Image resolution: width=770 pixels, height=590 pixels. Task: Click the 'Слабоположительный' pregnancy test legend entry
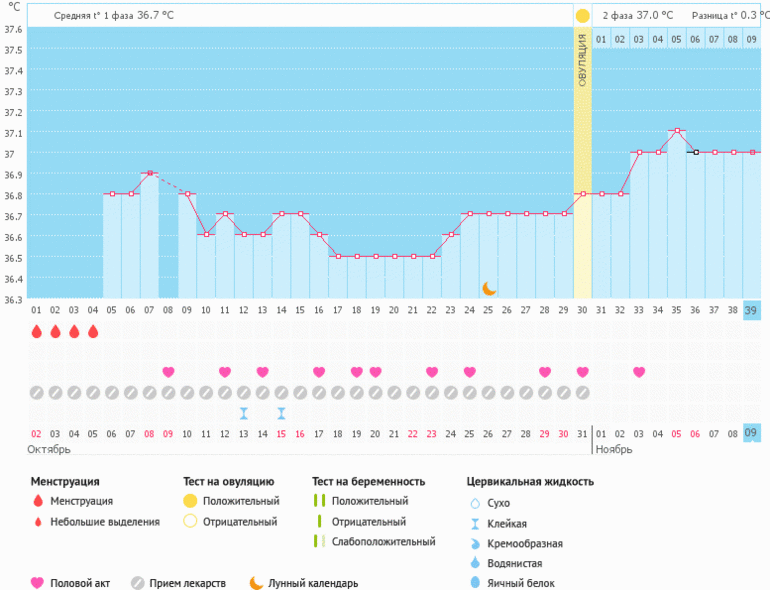click(x=383, y=541)
